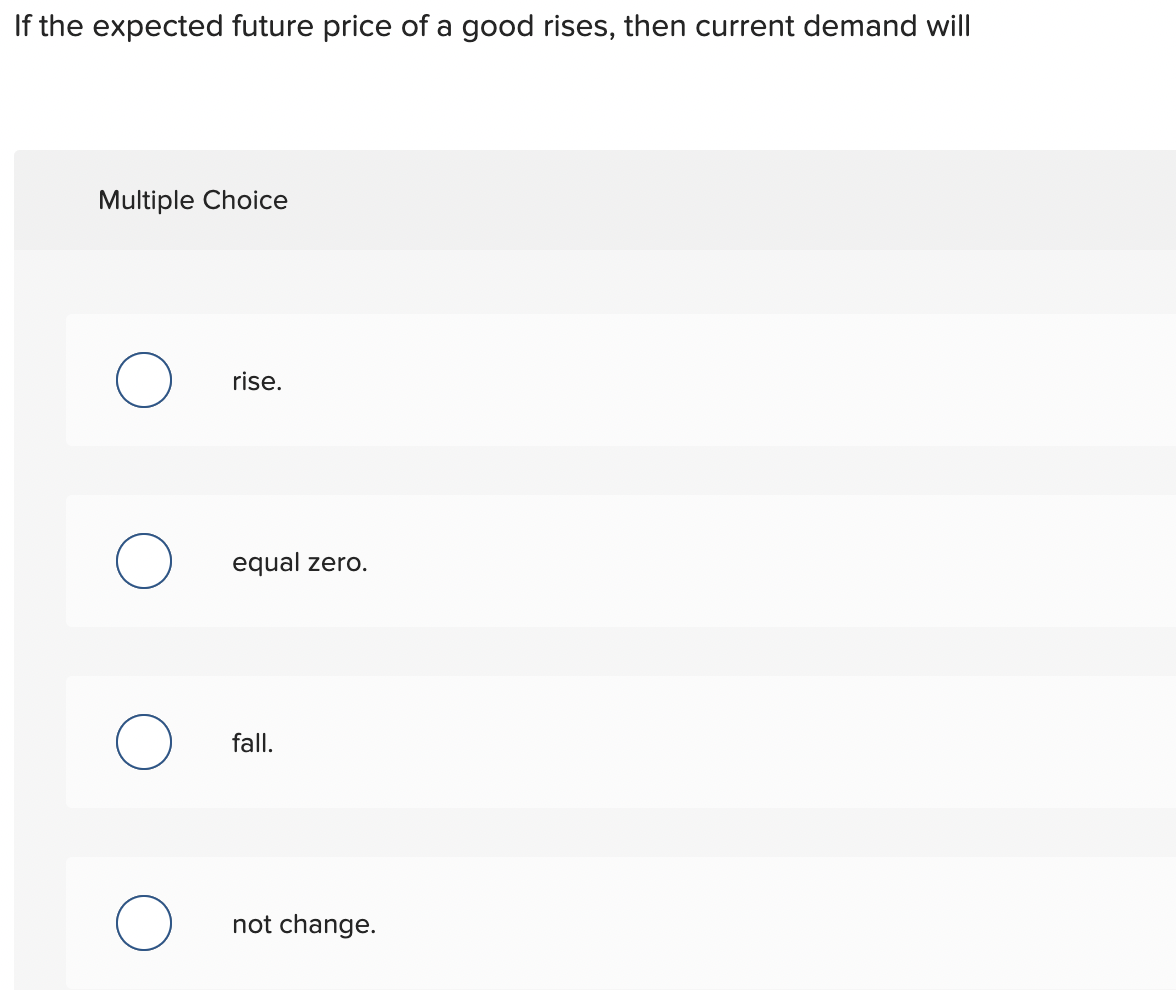The height and width of the screenshot is (990, 1176).
Task: Click the answer text "not change."
Action: pos(304,924)
